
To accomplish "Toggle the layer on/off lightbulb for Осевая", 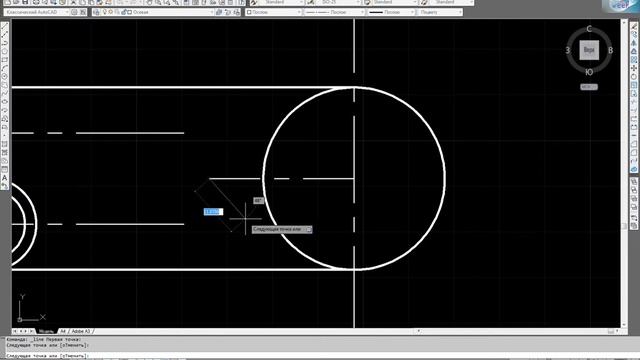I will (104, 12).
